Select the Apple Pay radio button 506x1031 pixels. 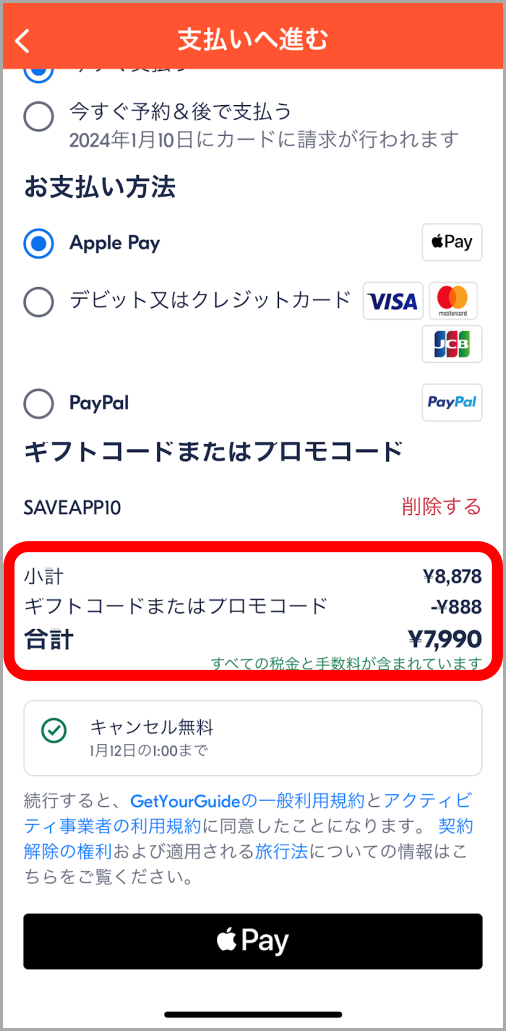(38, 245)
